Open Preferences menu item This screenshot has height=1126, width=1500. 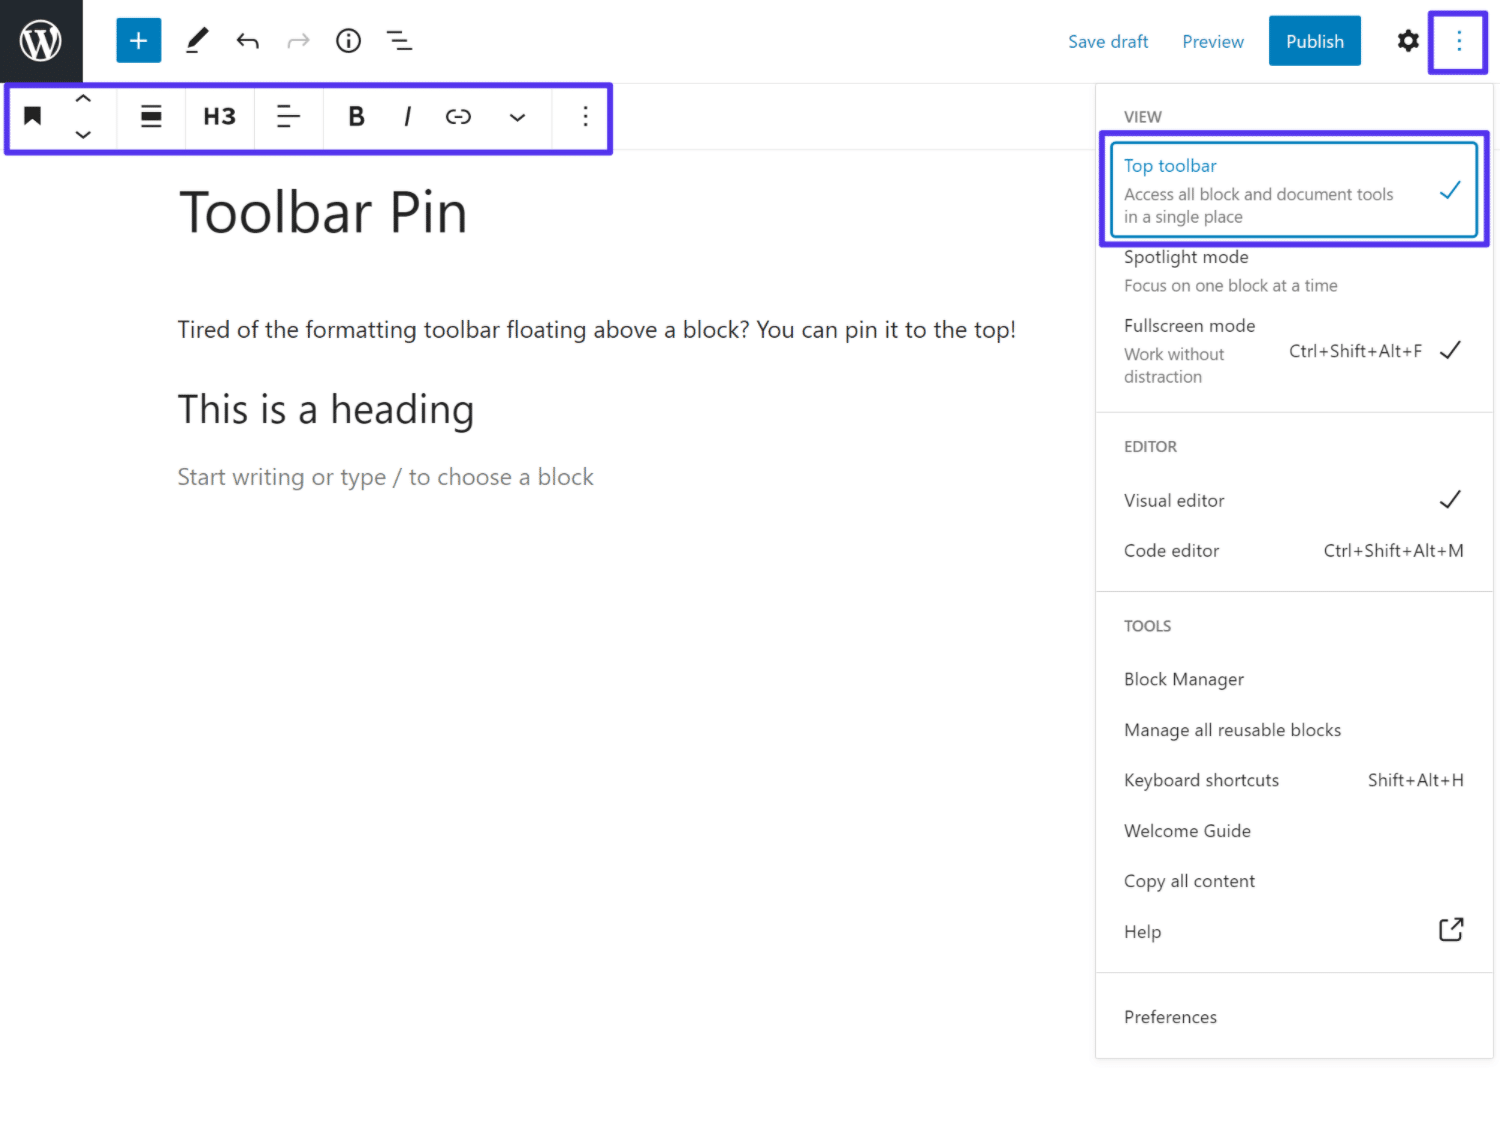1170,1016
